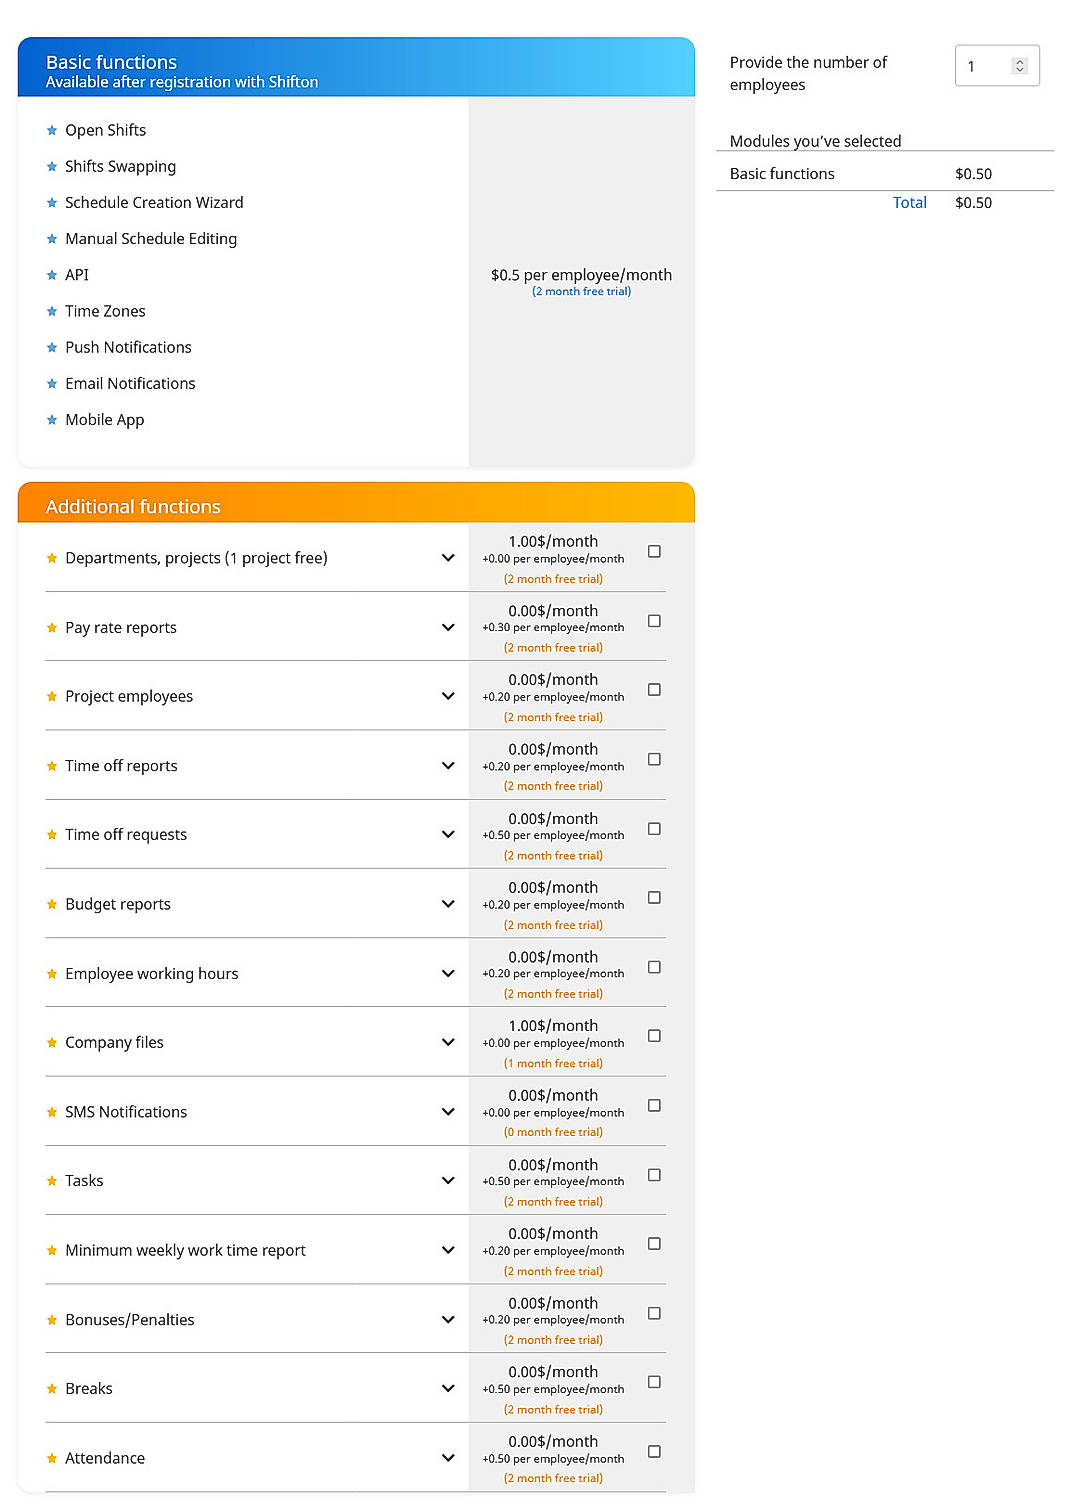Click the star beside SMS Notifications

point(52,1111)
